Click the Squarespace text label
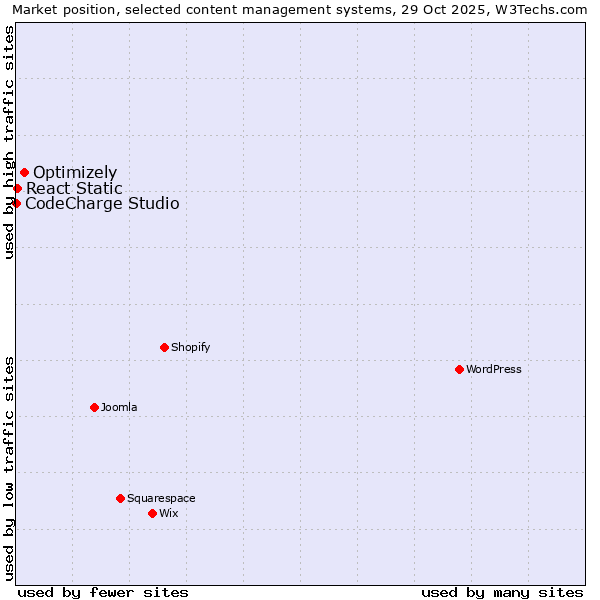 click(x=161, y=498)
